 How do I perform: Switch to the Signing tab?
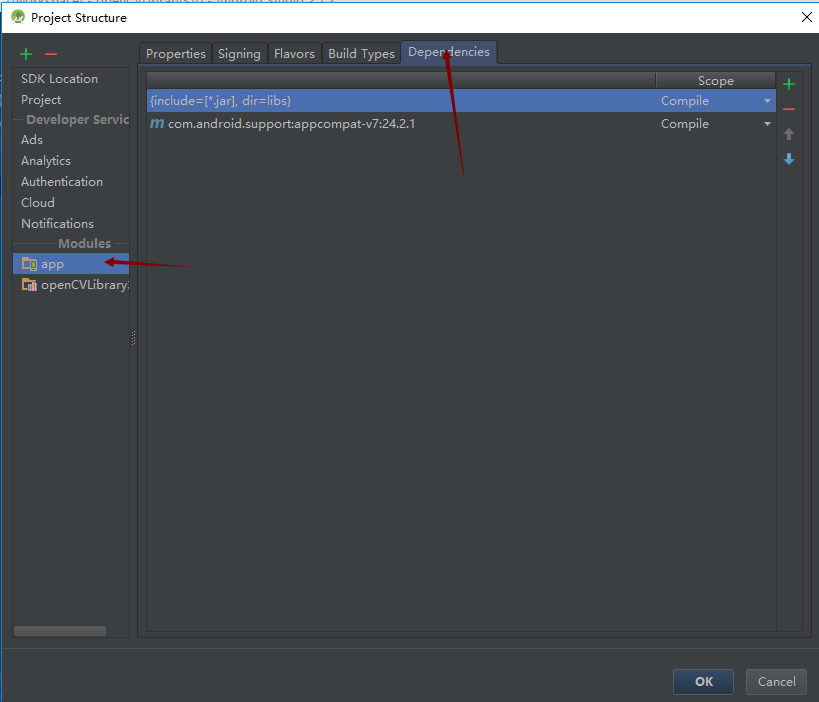click(x=239, y=54)
